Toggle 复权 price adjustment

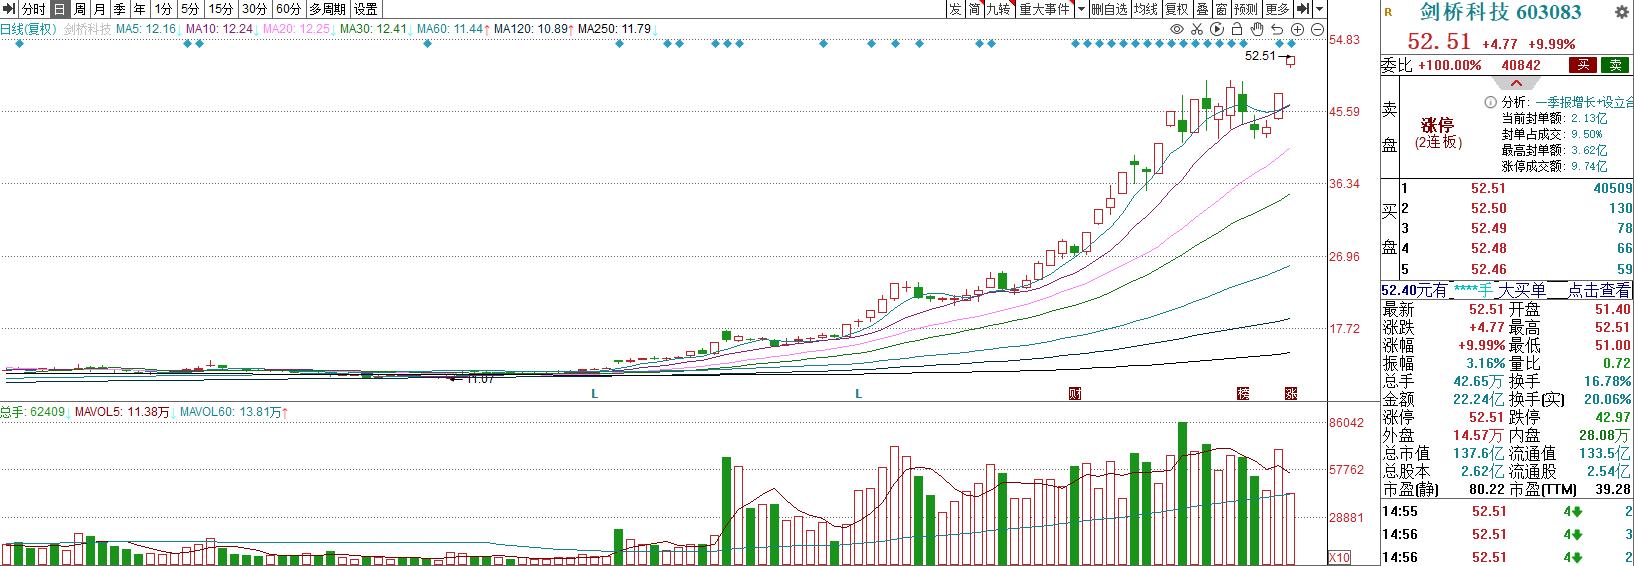coord(1177,9)
